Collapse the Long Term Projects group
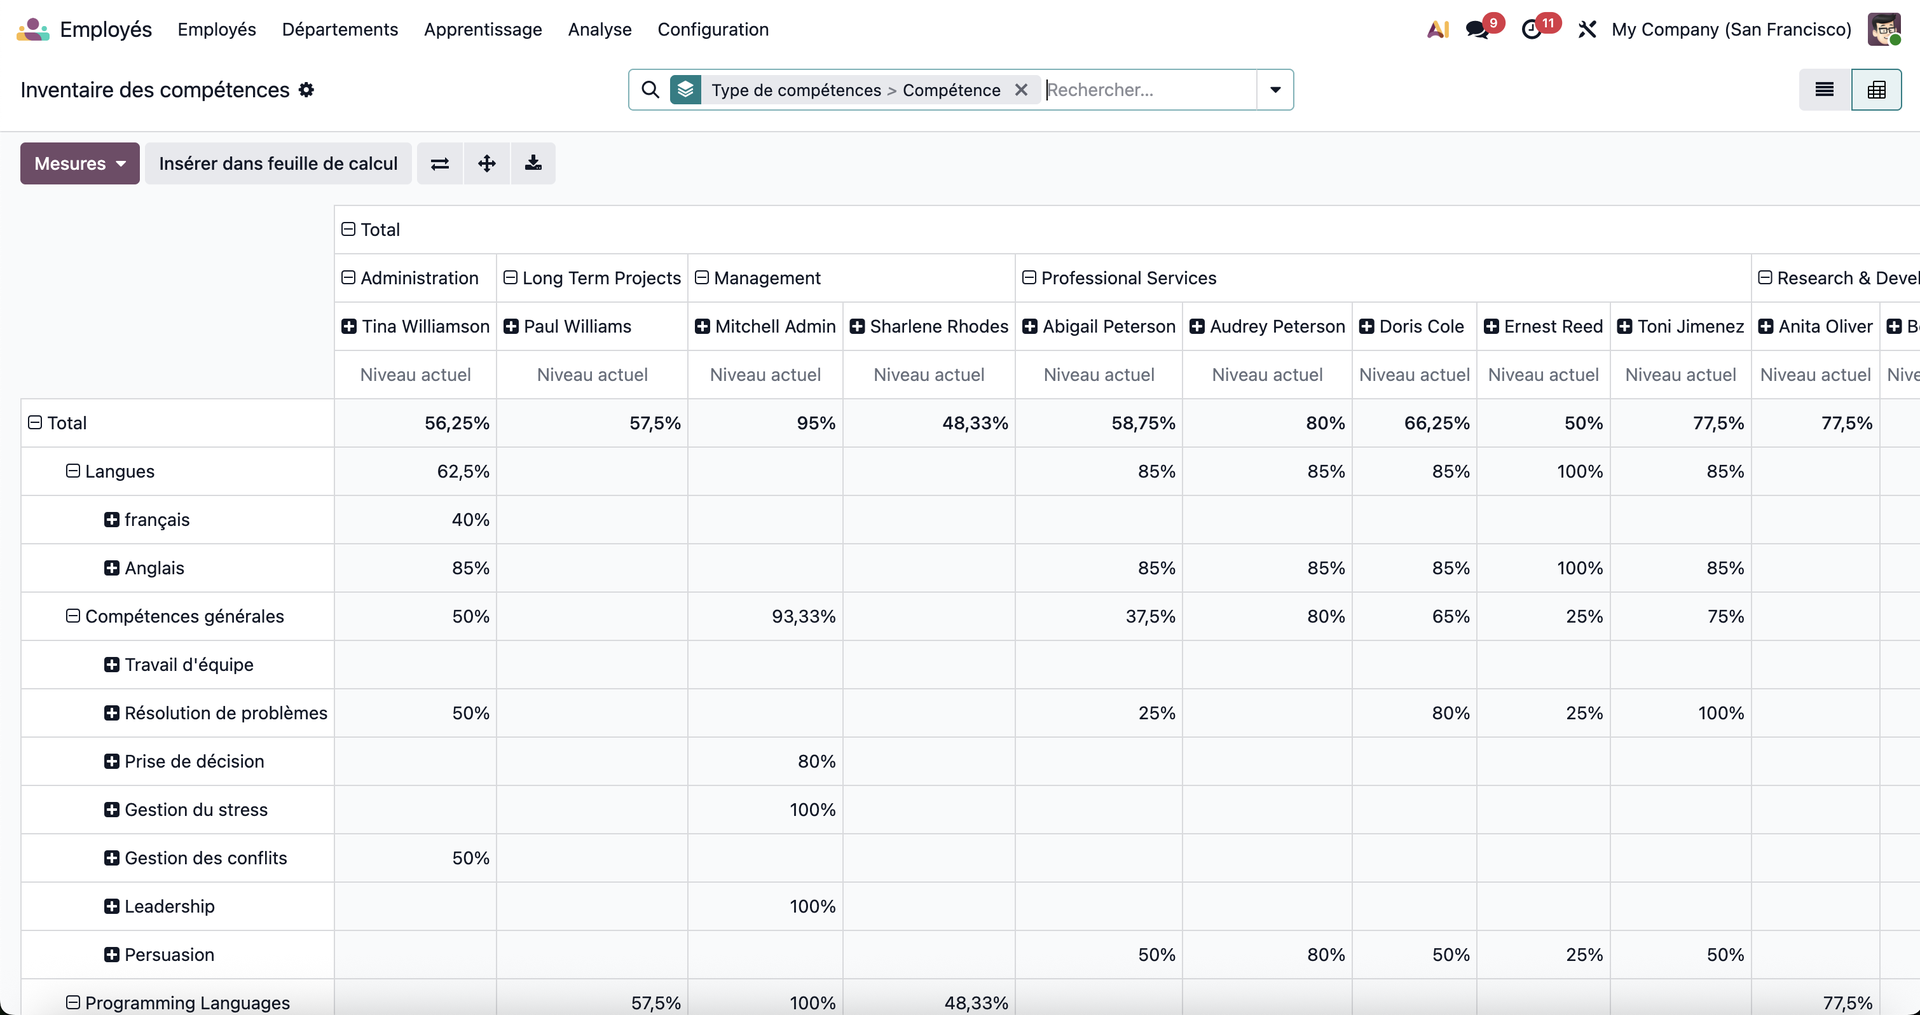The width and height of the screenshot is (1920, 1015). [510, 278]
